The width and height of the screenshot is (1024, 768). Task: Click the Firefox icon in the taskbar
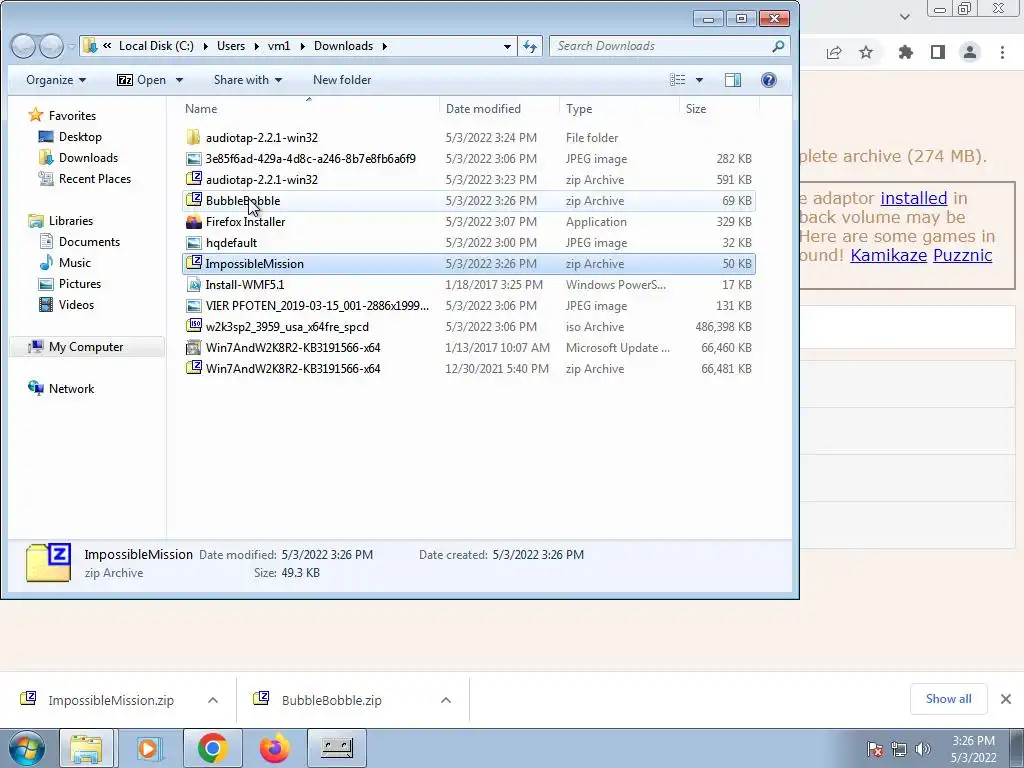(x=275, y=748)
